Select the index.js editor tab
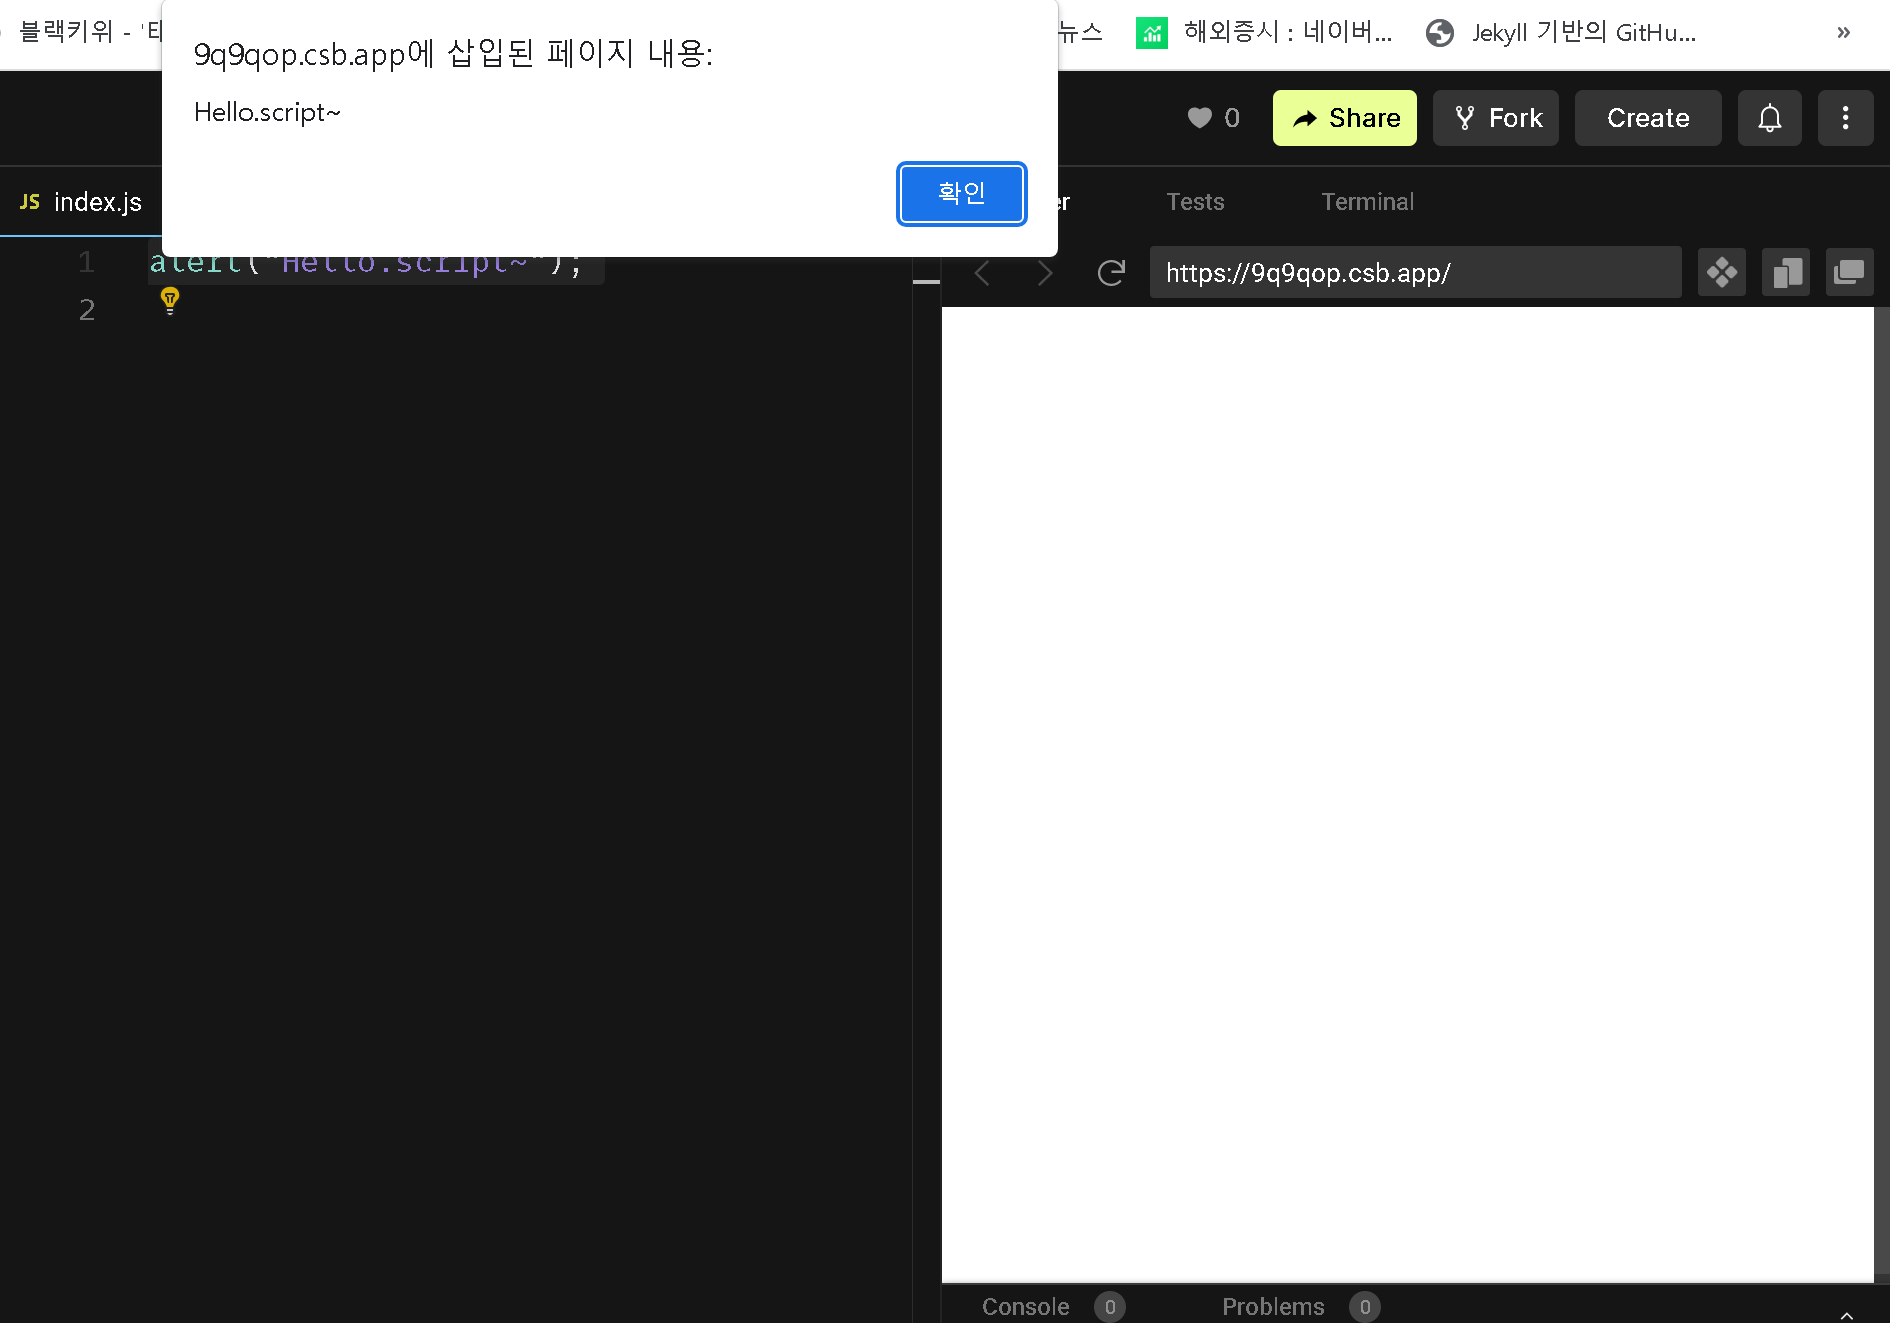Image resolution: width=1890 pixels, height=1323 pixels. pyautogui.click(x=81, y=202)
